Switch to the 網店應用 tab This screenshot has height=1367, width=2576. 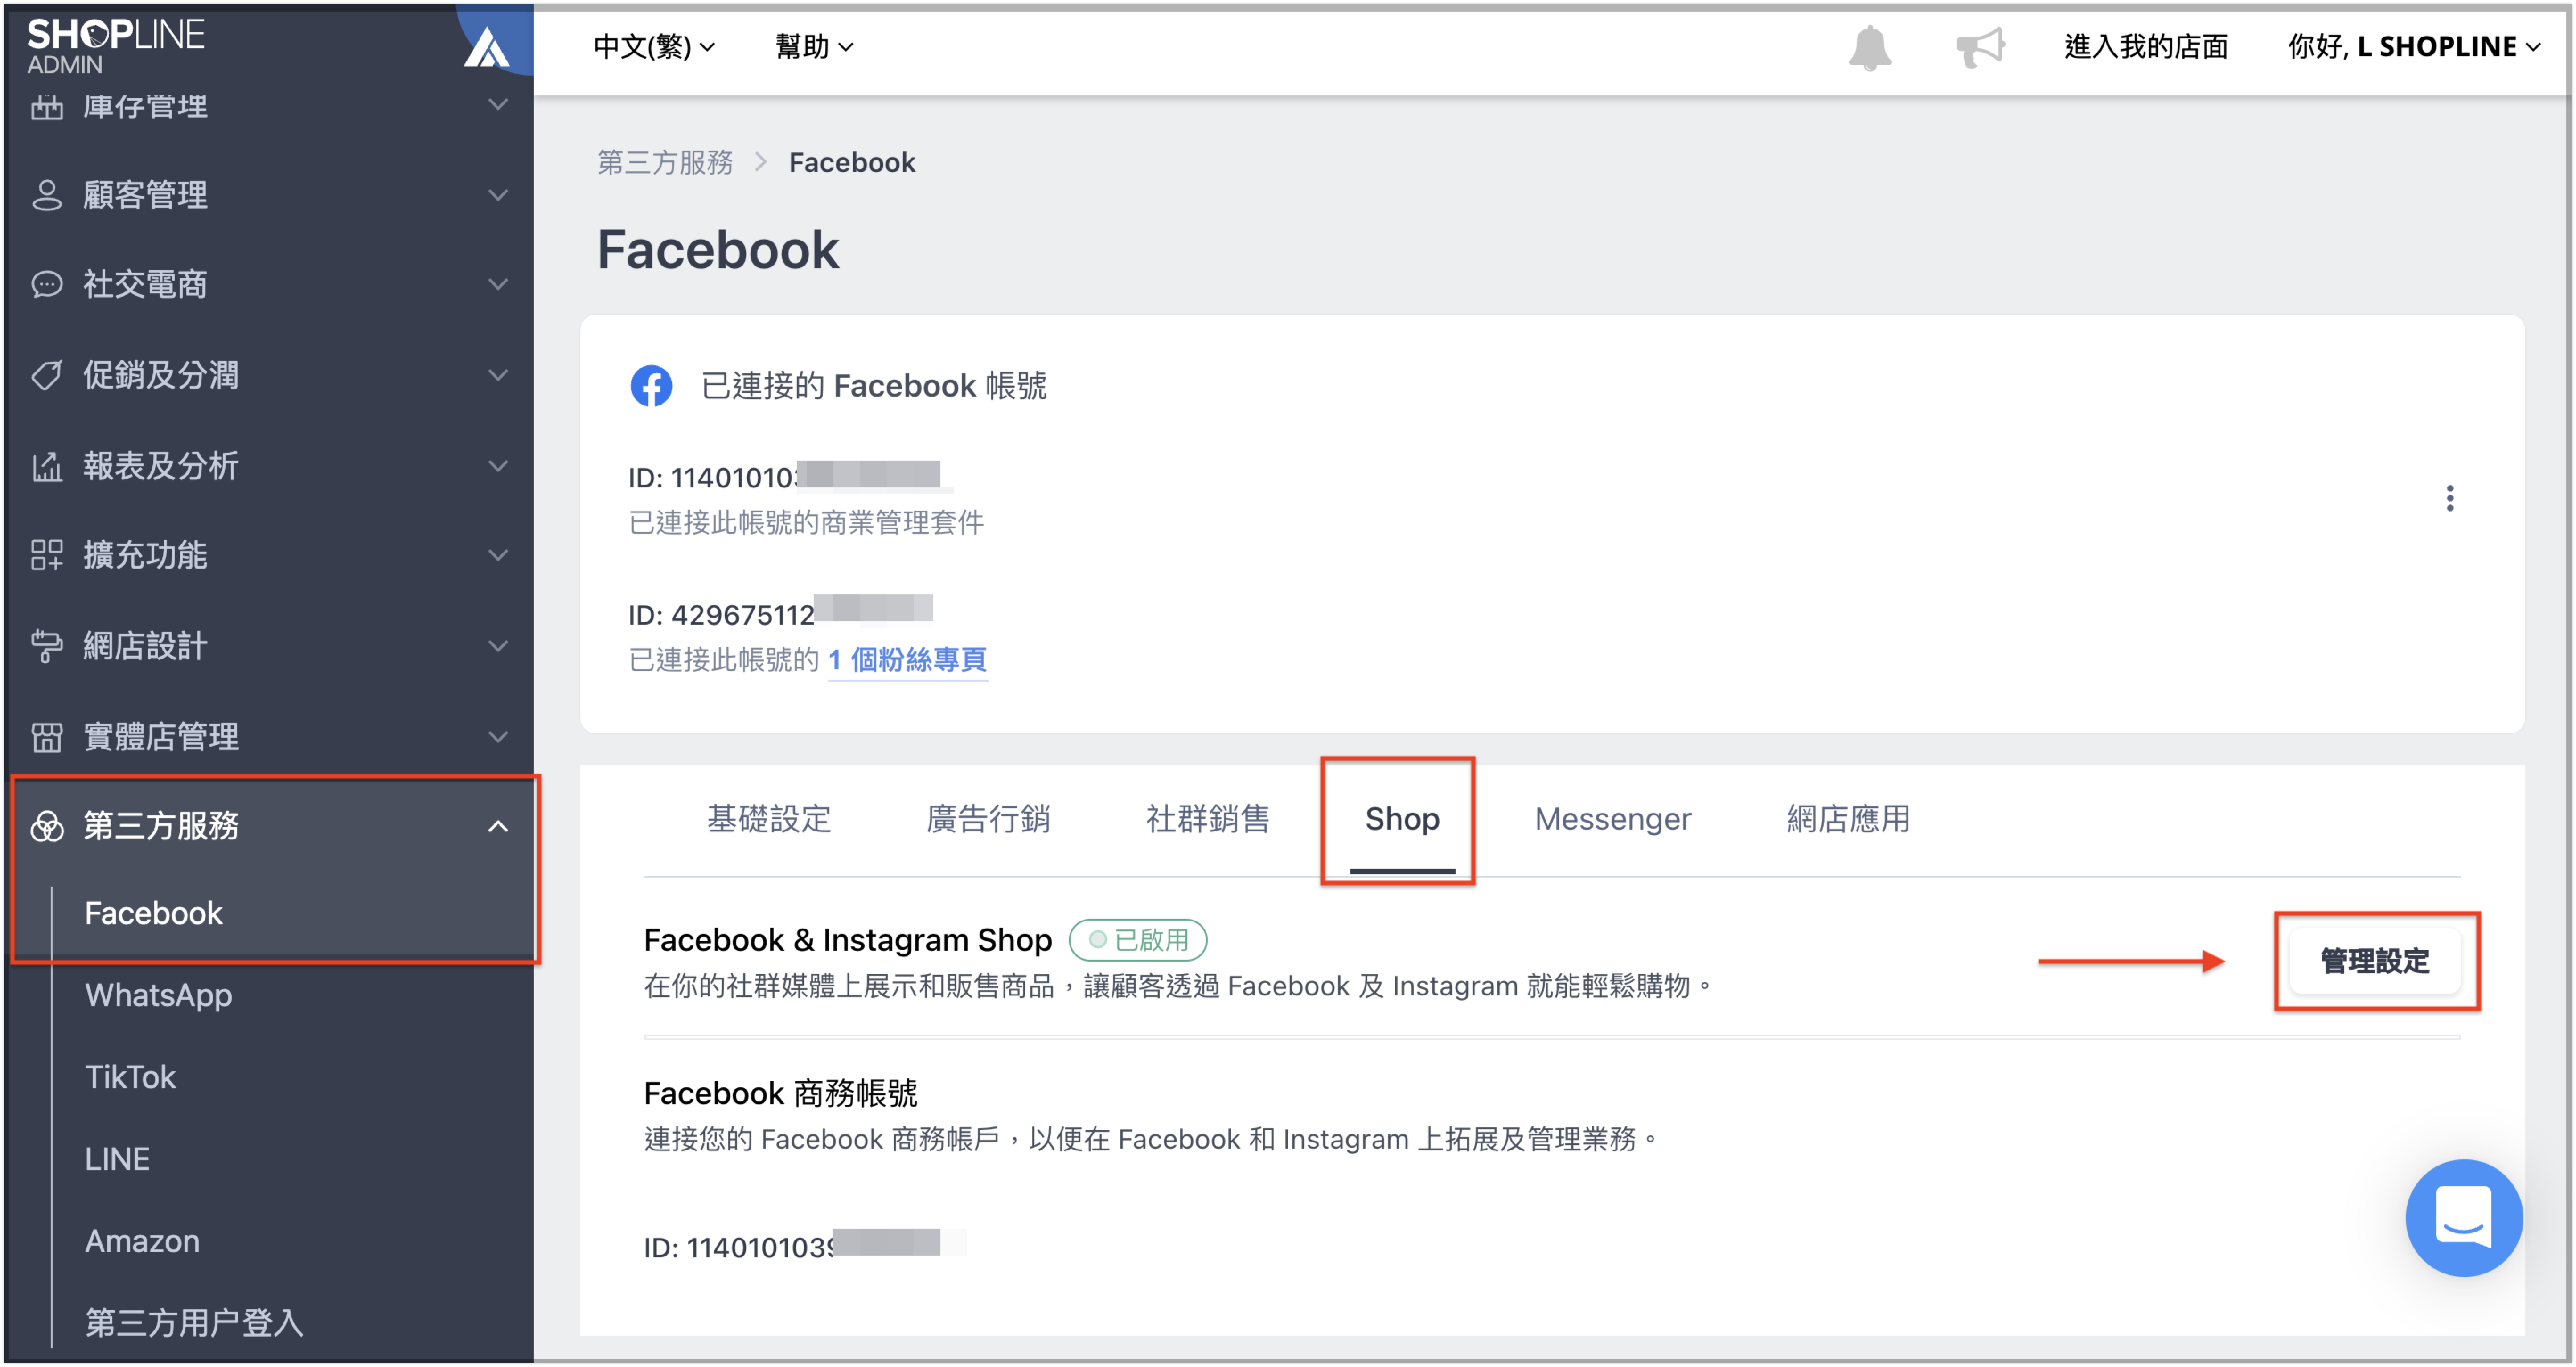point(1848,819)
